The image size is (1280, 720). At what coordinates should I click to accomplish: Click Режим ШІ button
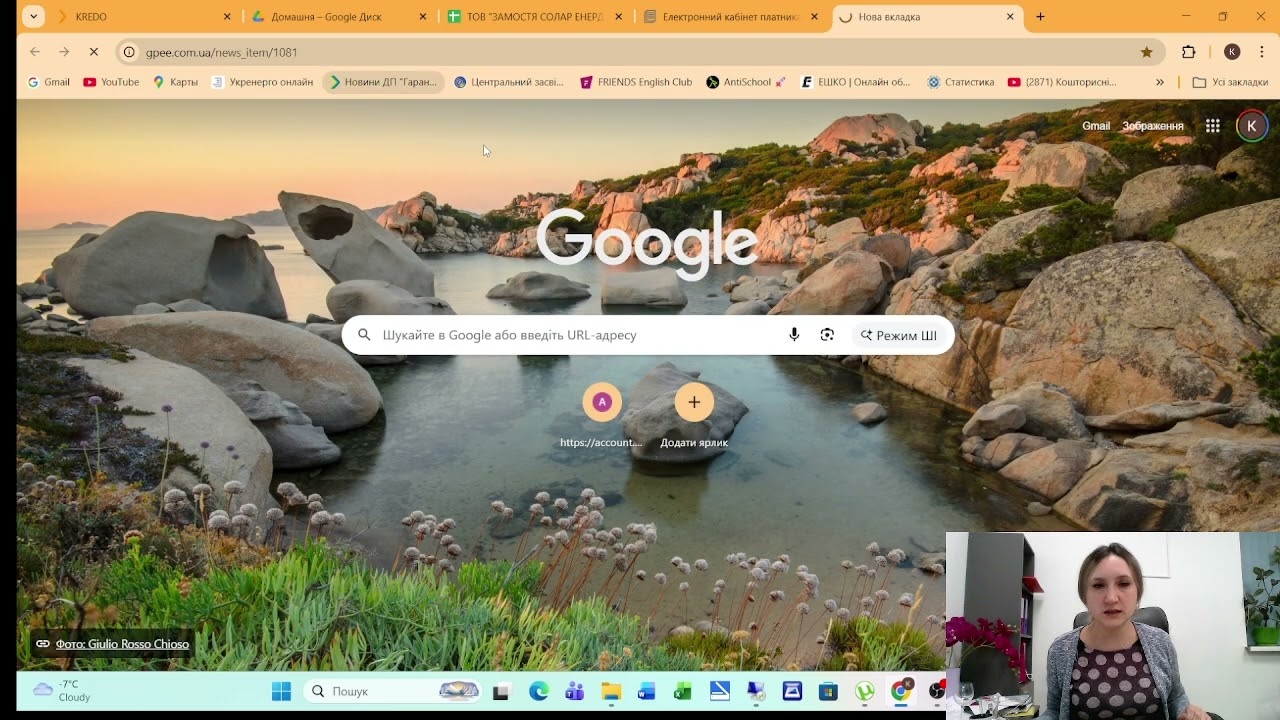[898, 335]
